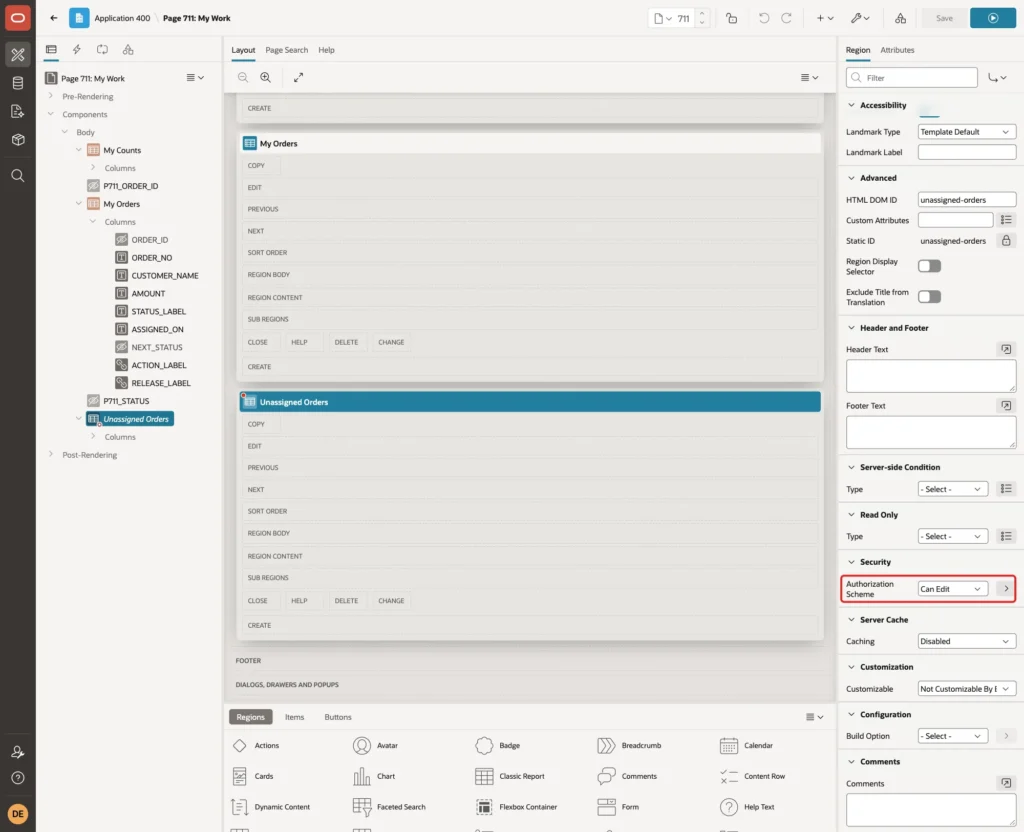
Task: Toggle Region Display Selector switch
Action: coord(929,266)
